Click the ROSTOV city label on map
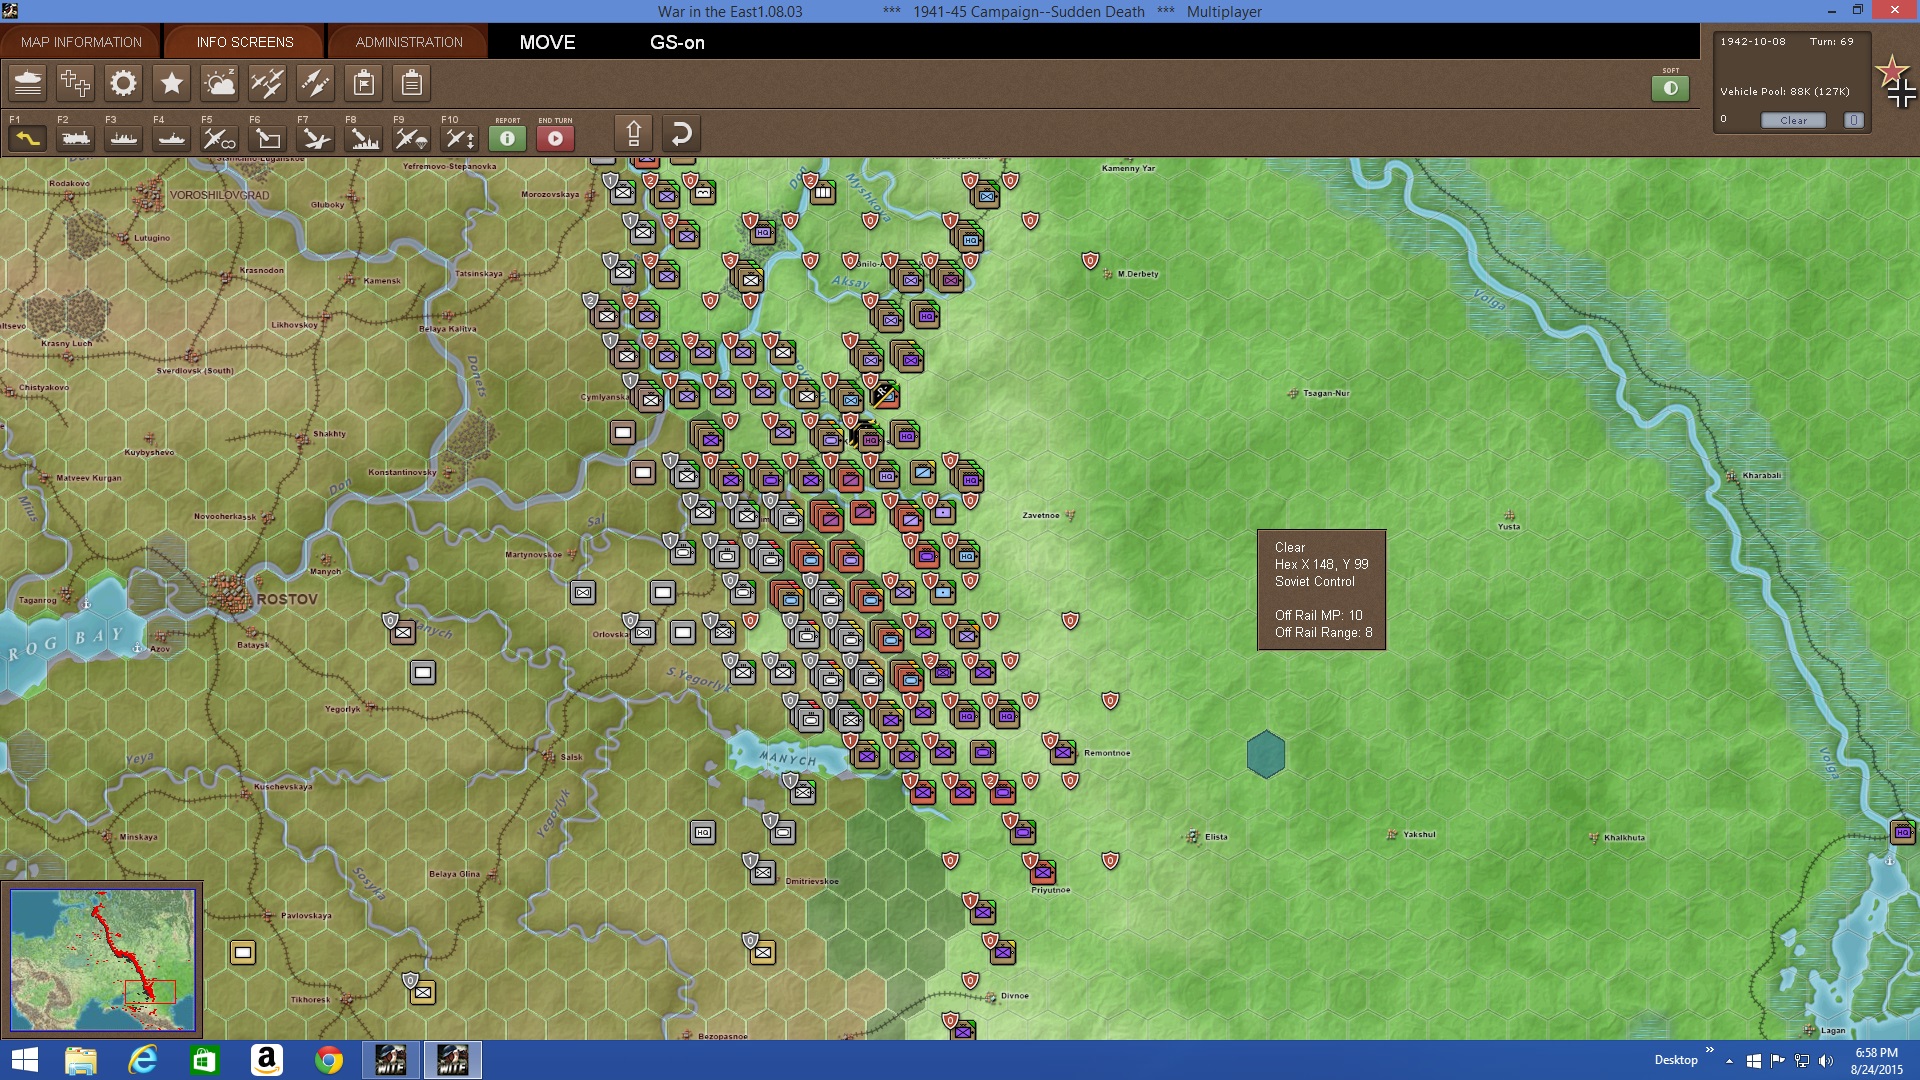The image size is (1920, 1080). (x=287, y=599)
